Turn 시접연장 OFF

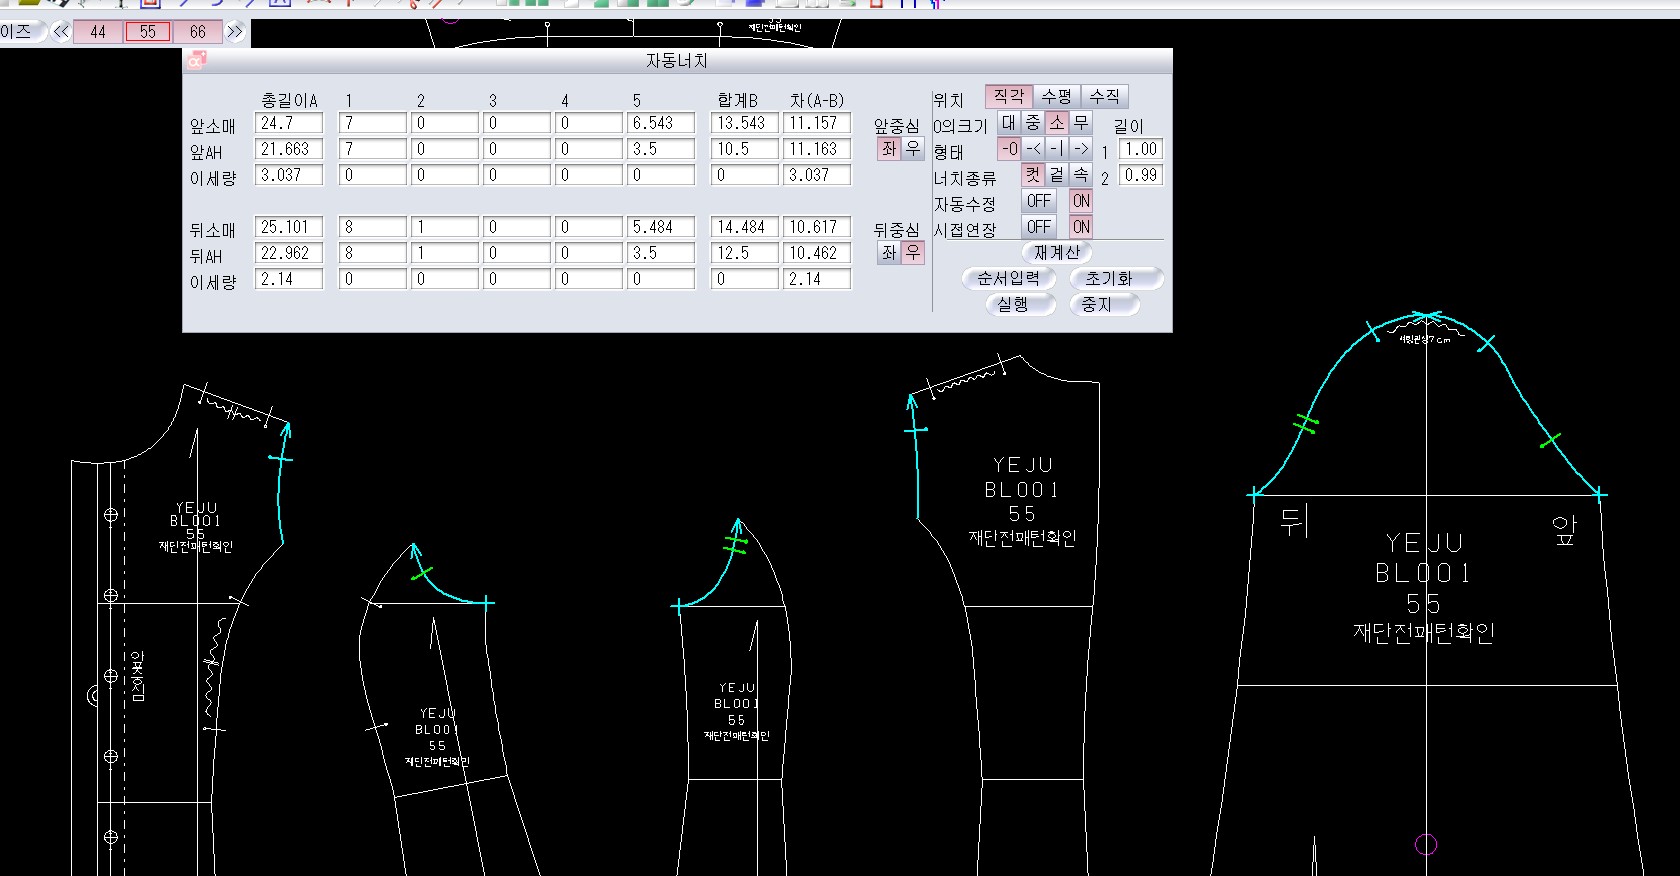tap(1039, 227)
